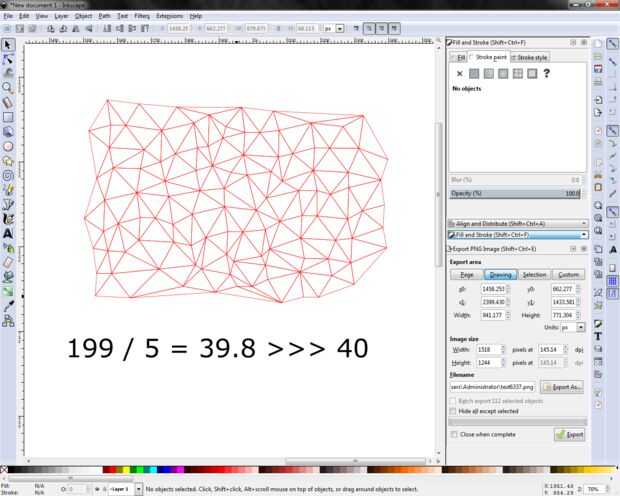Screen dimensions: 620x496
Task: Select the Pencil freehand tool
Action: [8, 190]
